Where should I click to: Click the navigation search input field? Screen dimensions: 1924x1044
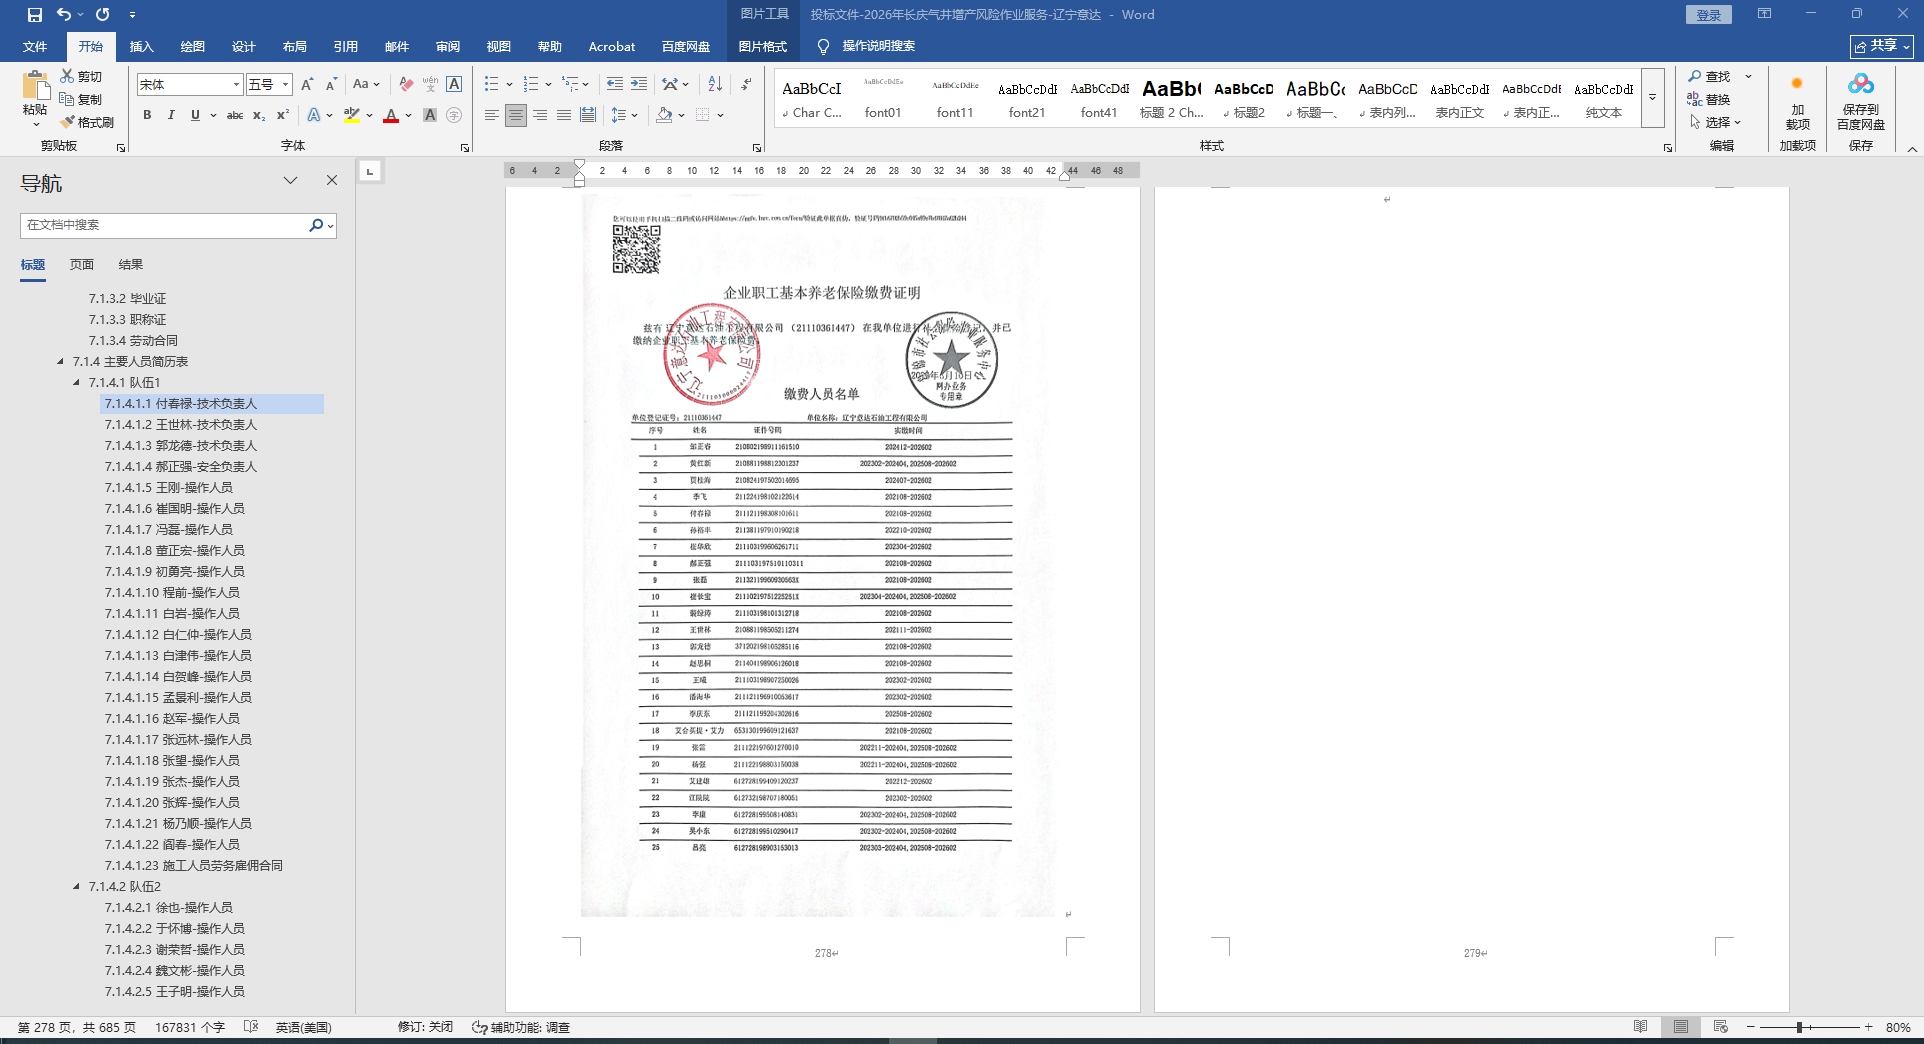tap(165, 225)
